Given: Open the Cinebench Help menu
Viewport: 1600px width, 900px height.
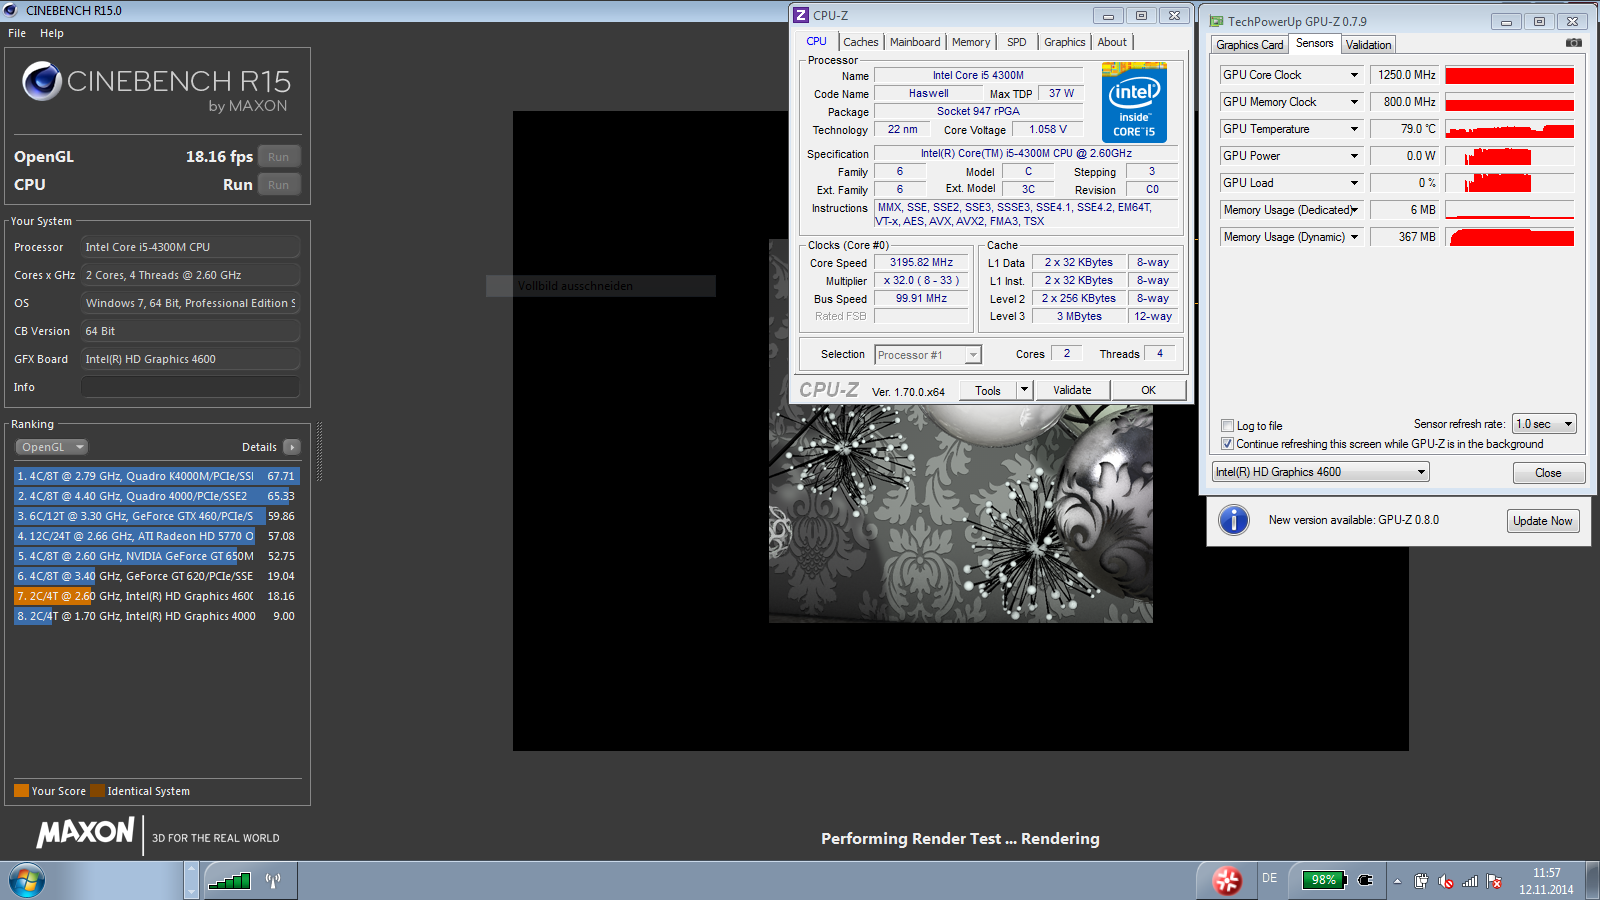Looking at the screenshot, I should click(x=52, y=33).
